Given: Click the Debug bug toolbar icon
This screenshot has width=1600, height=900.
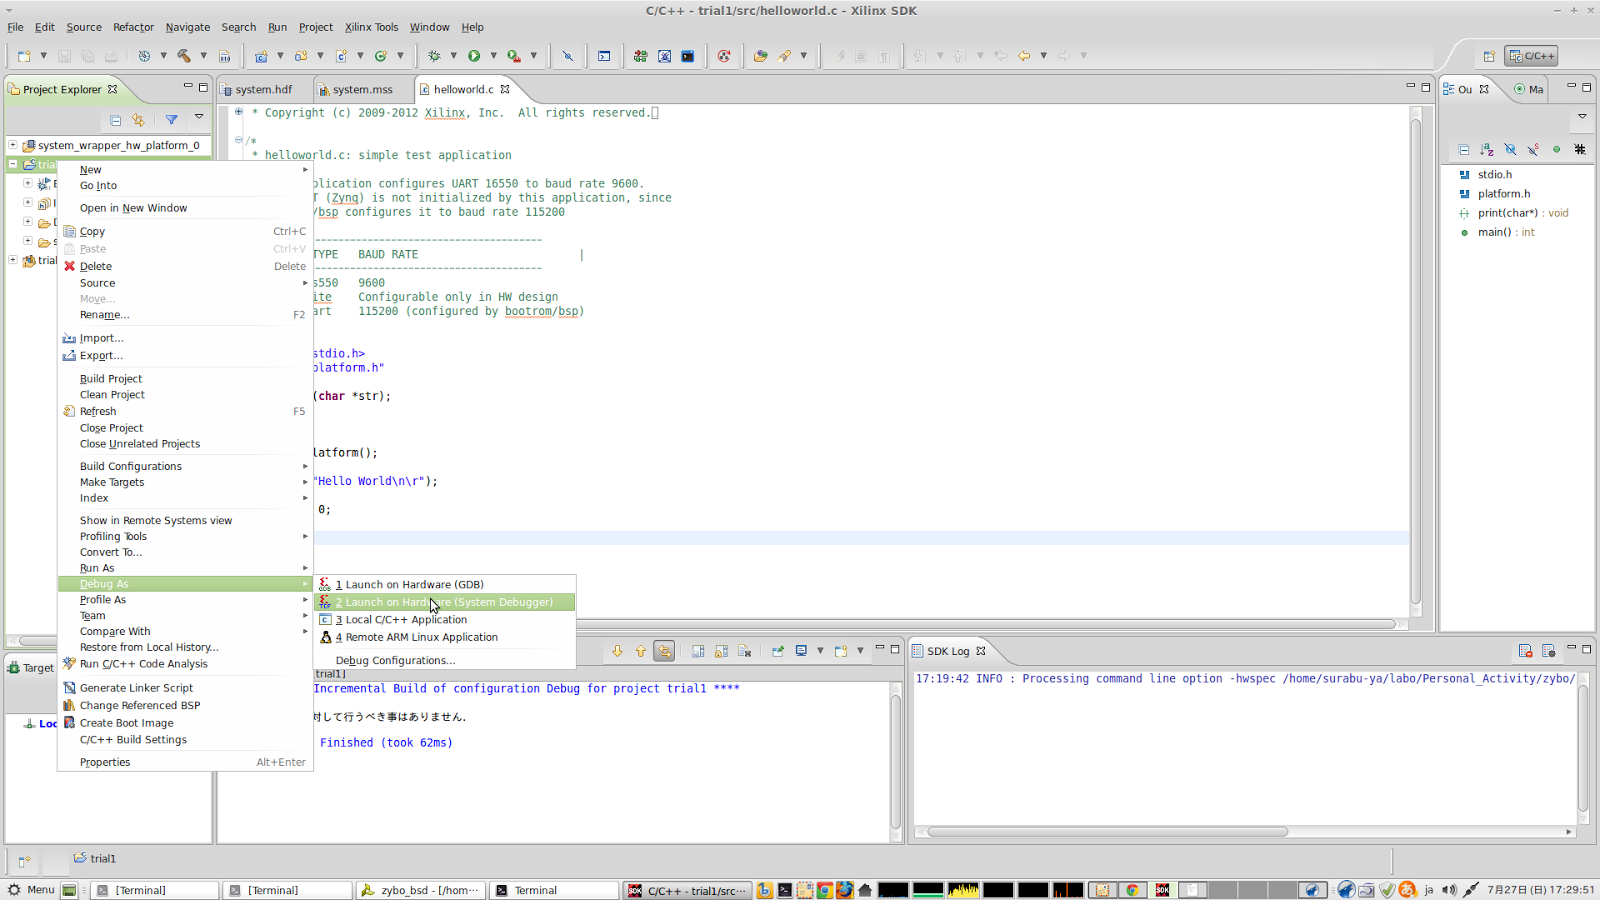Looking at the screenshot, I should (434, 56).
